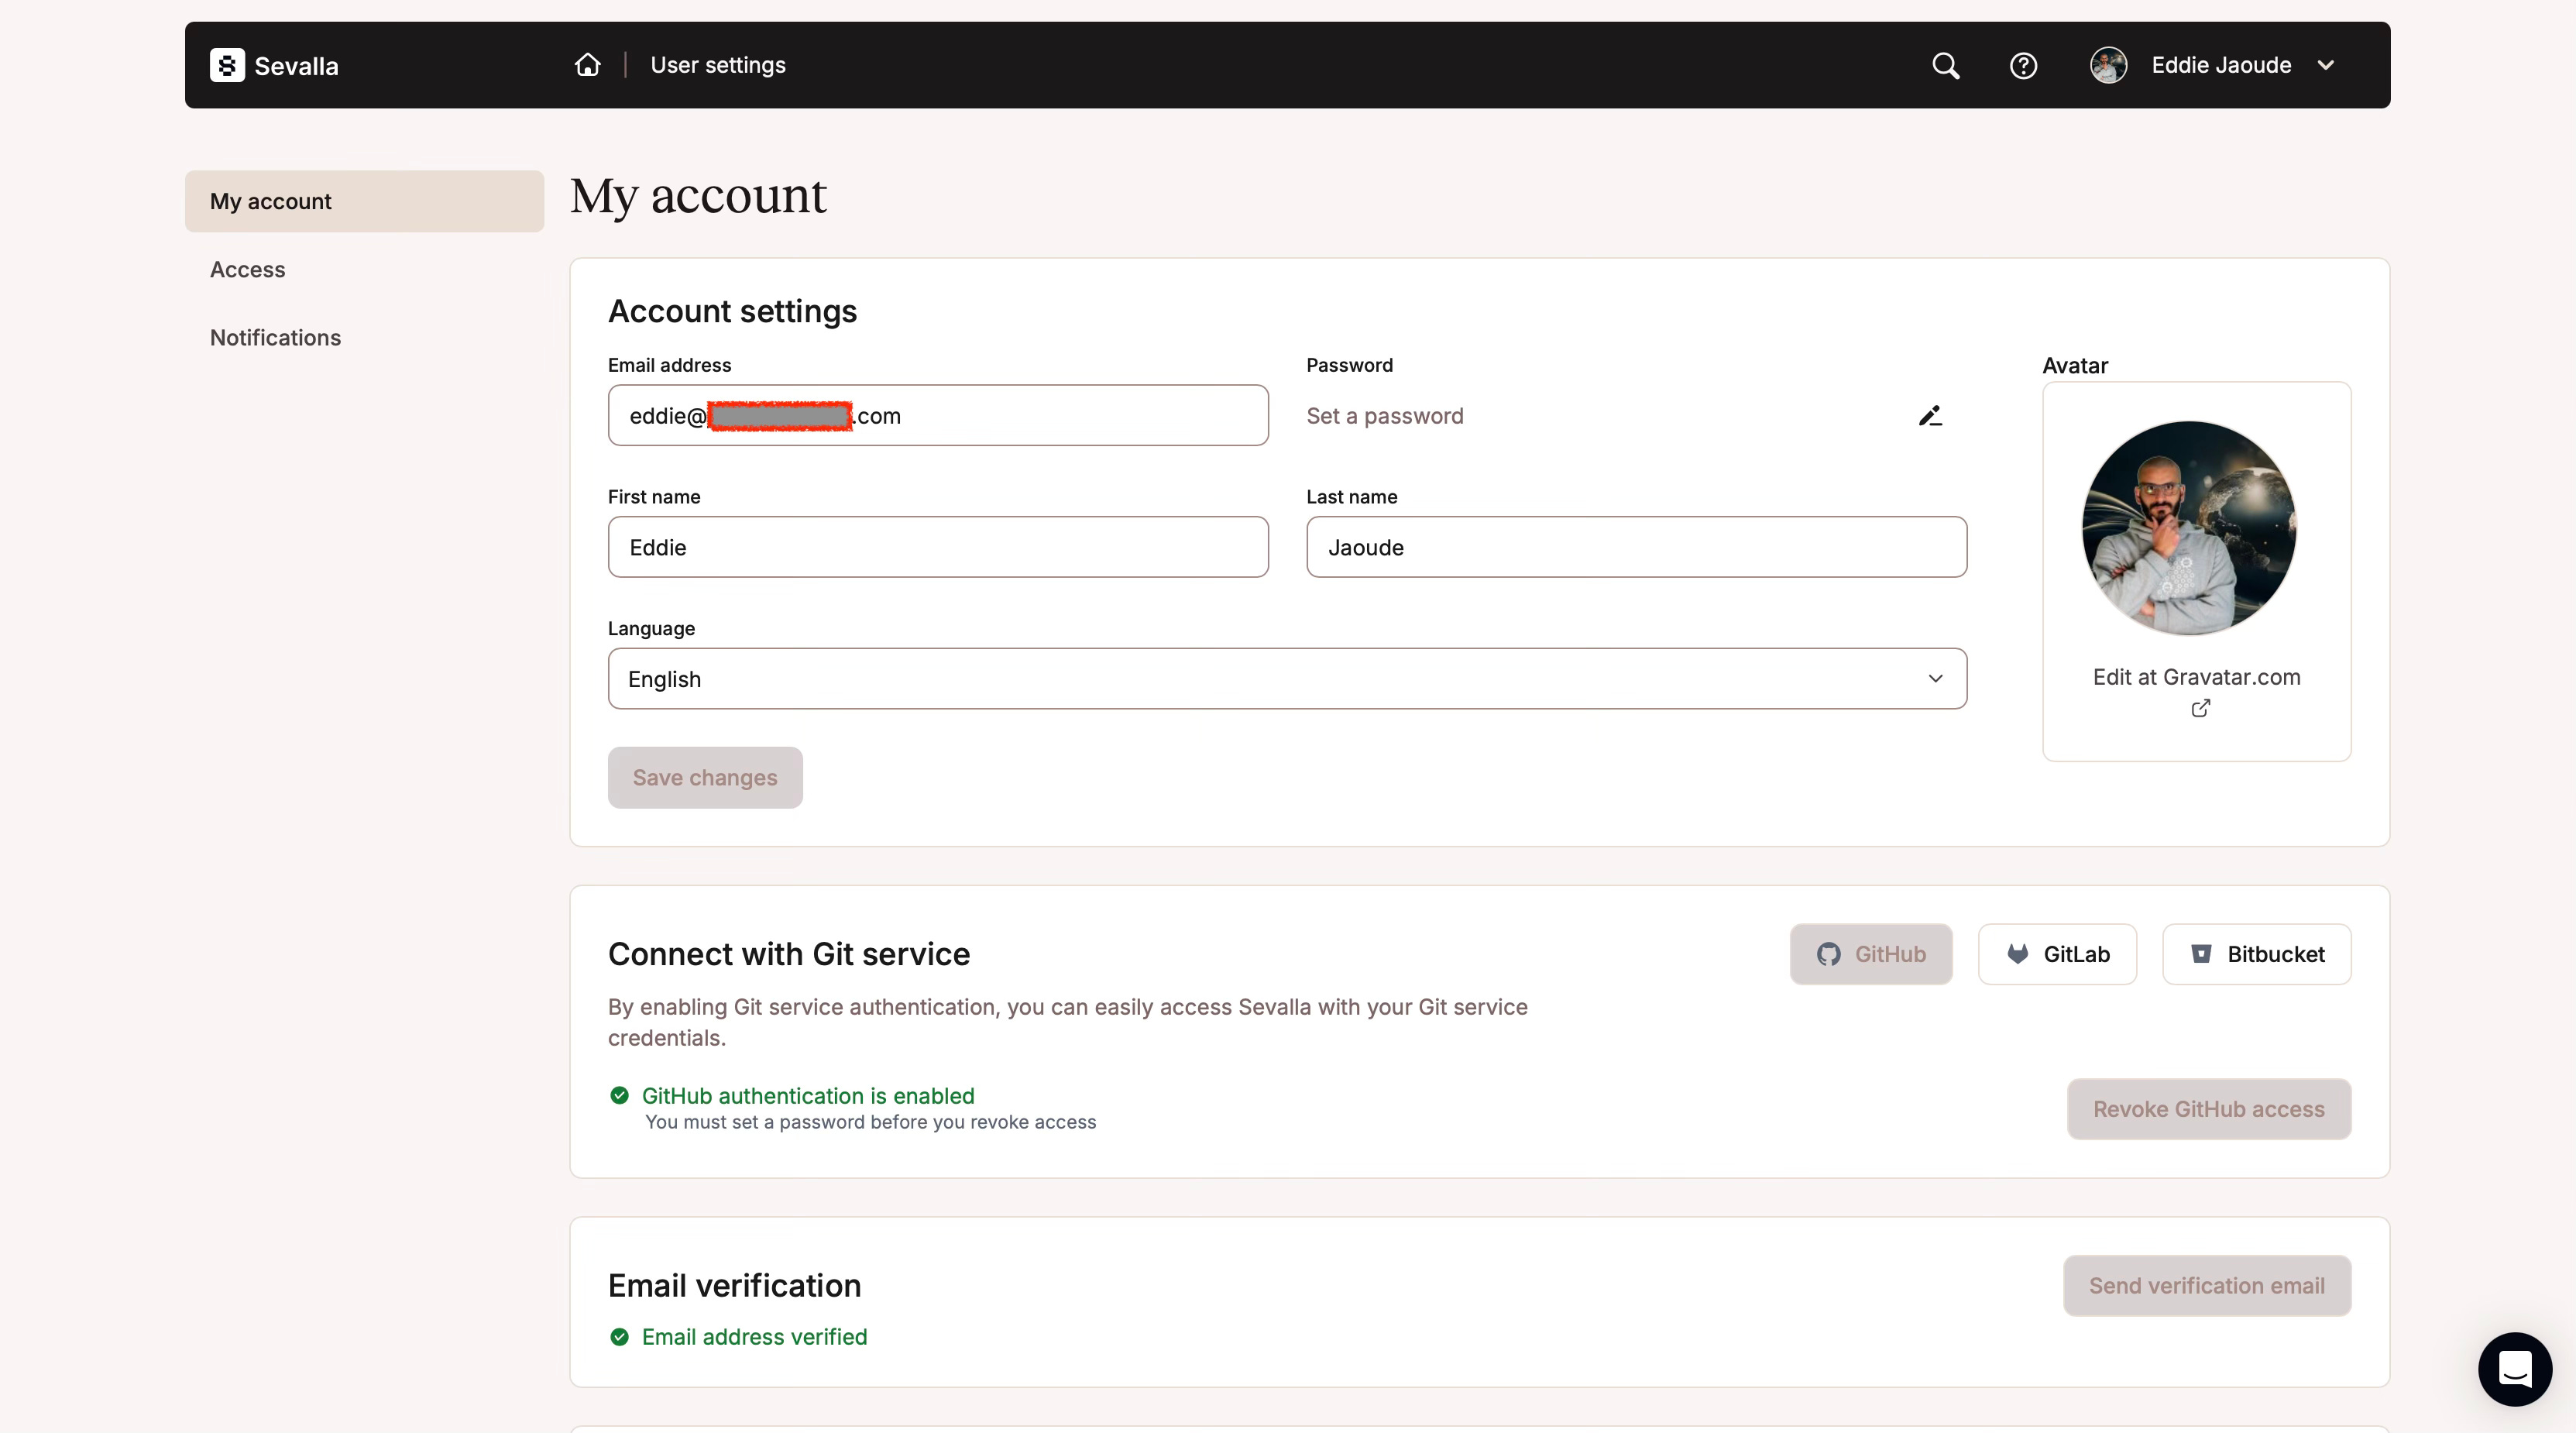Click the pencil icon to set password

point(1930,416)
